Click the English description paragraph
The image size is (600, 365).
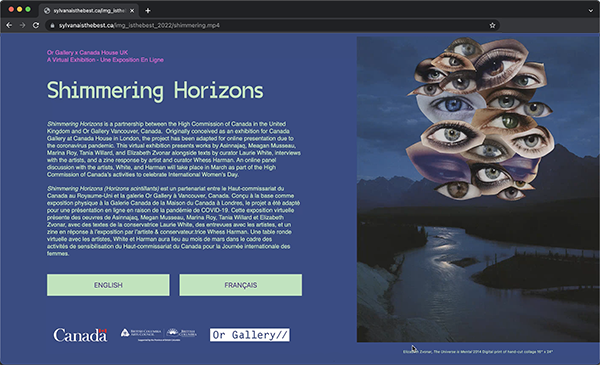[x=174, y=149]
